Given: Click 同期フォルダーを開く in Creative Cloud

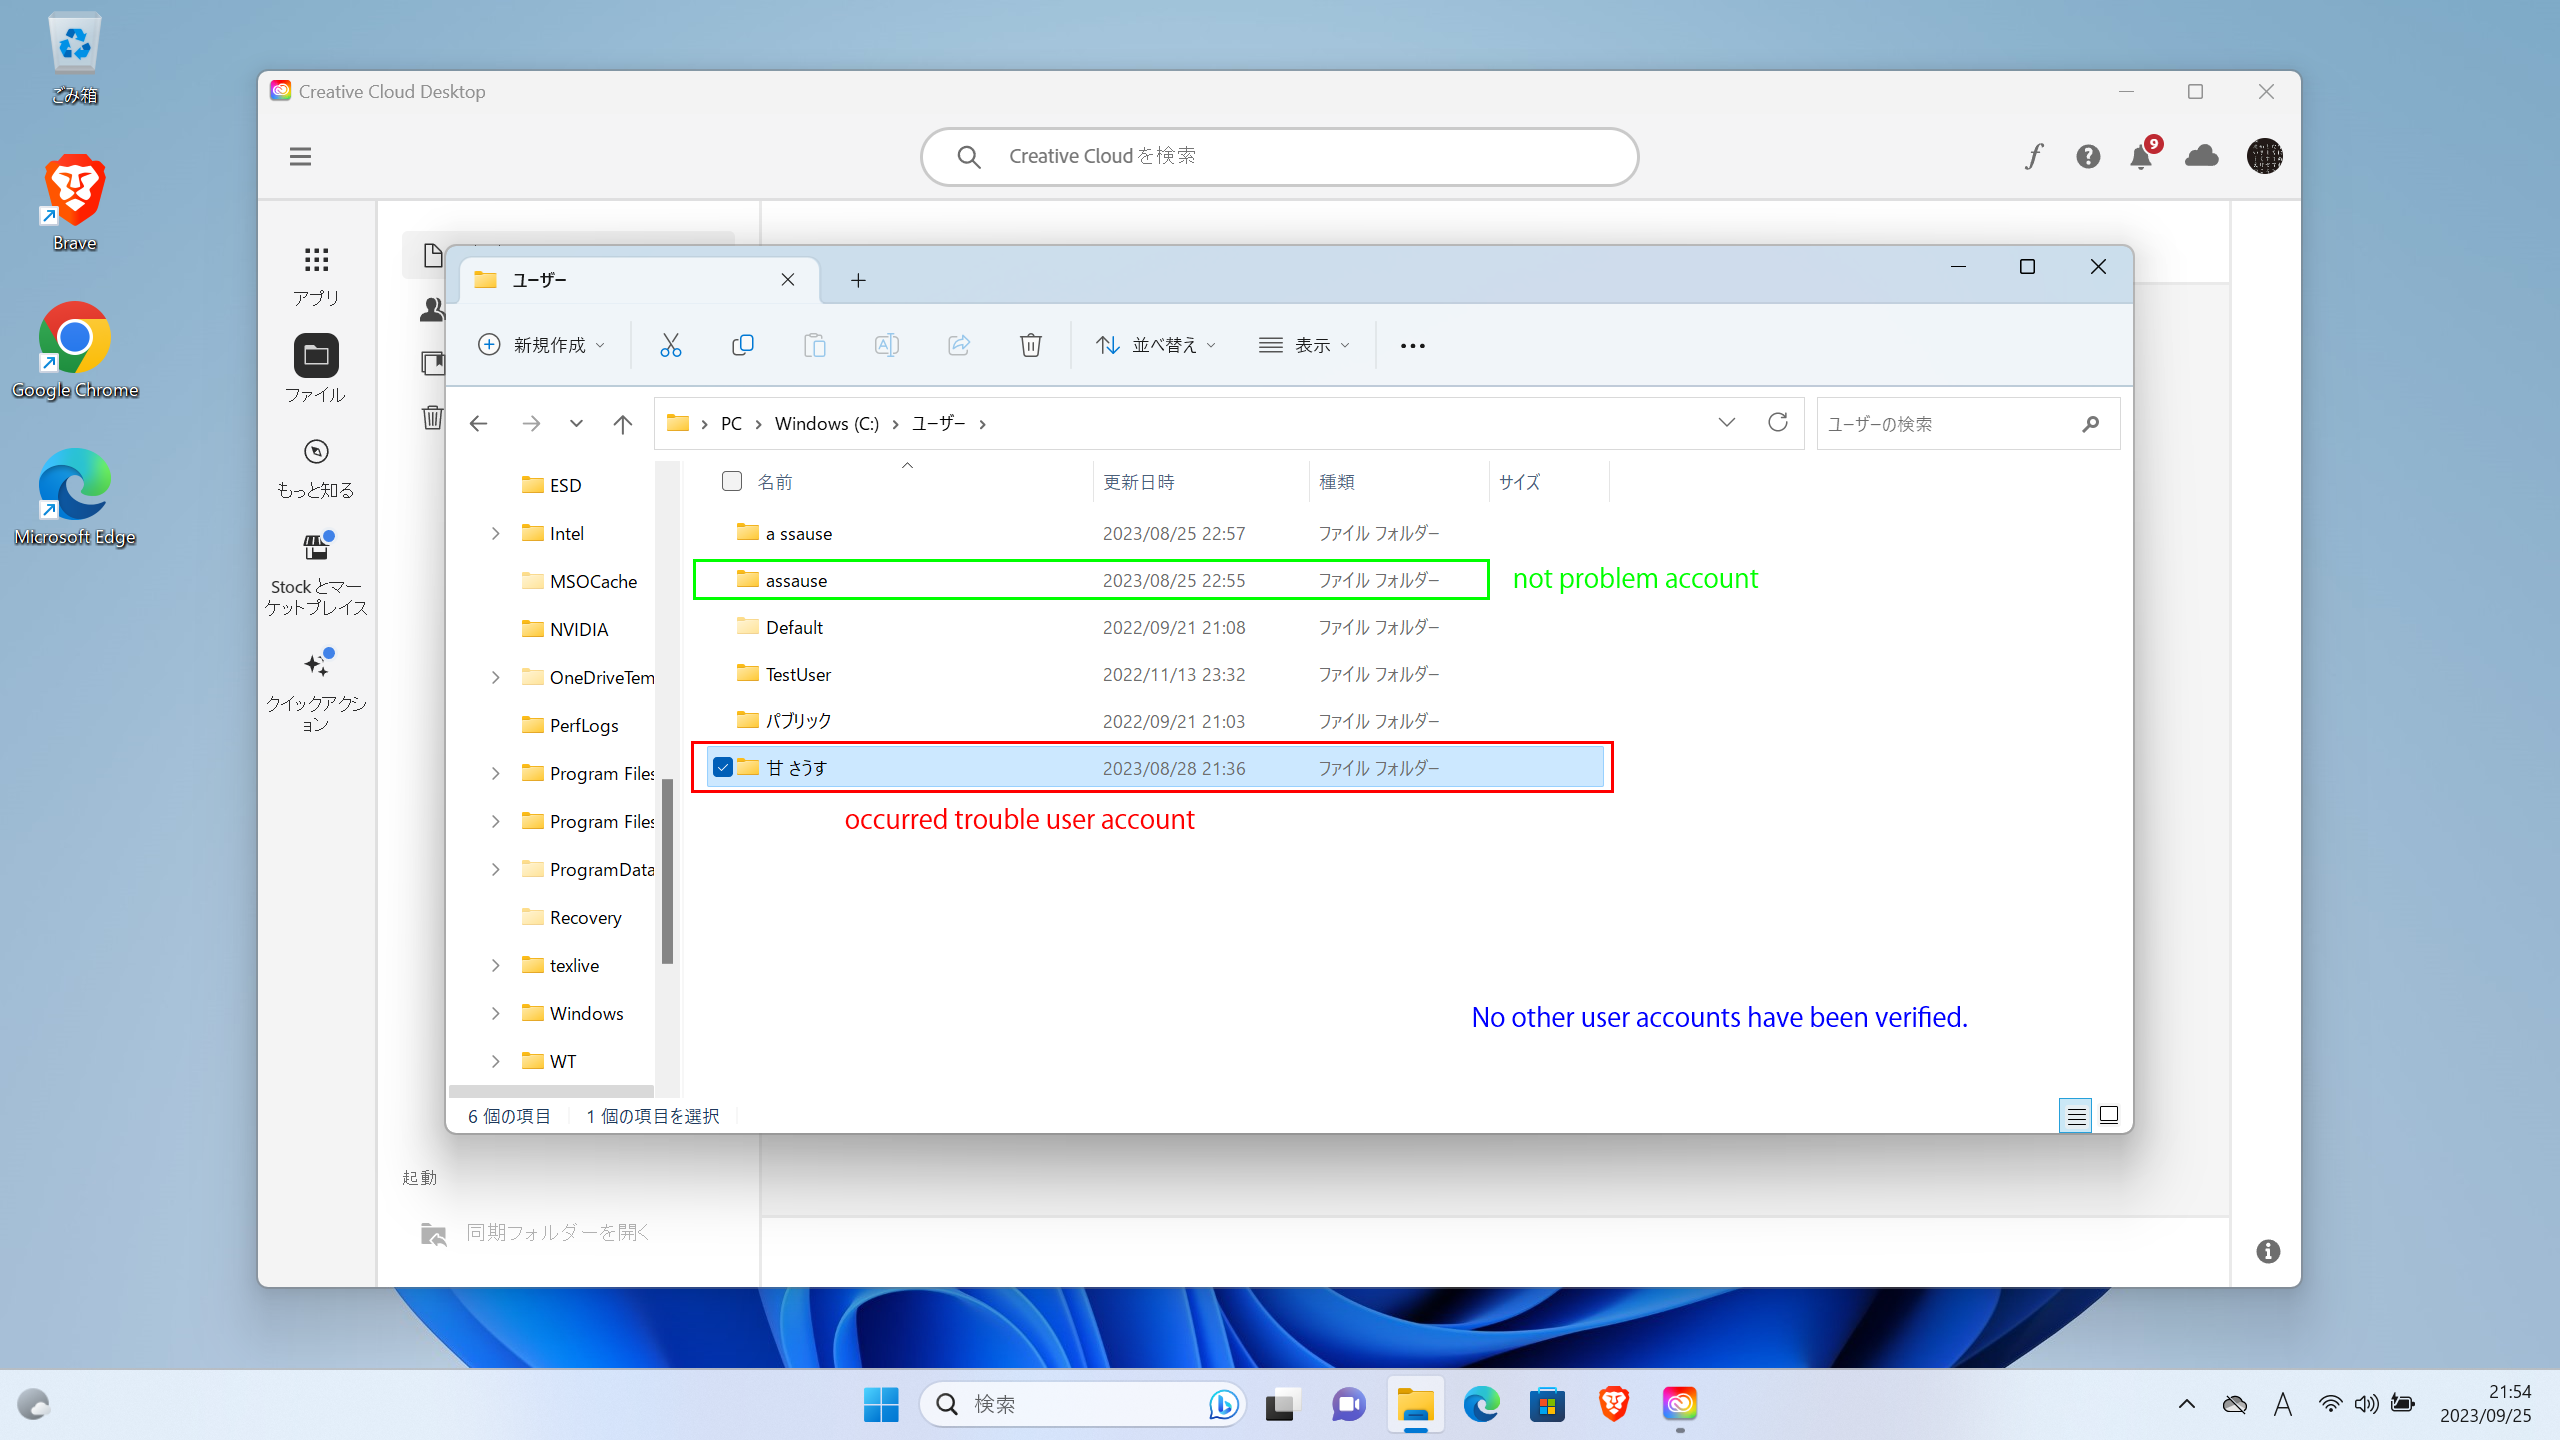Looking at the screenshot, I should pyautogui.click(x=536, y=1233).
